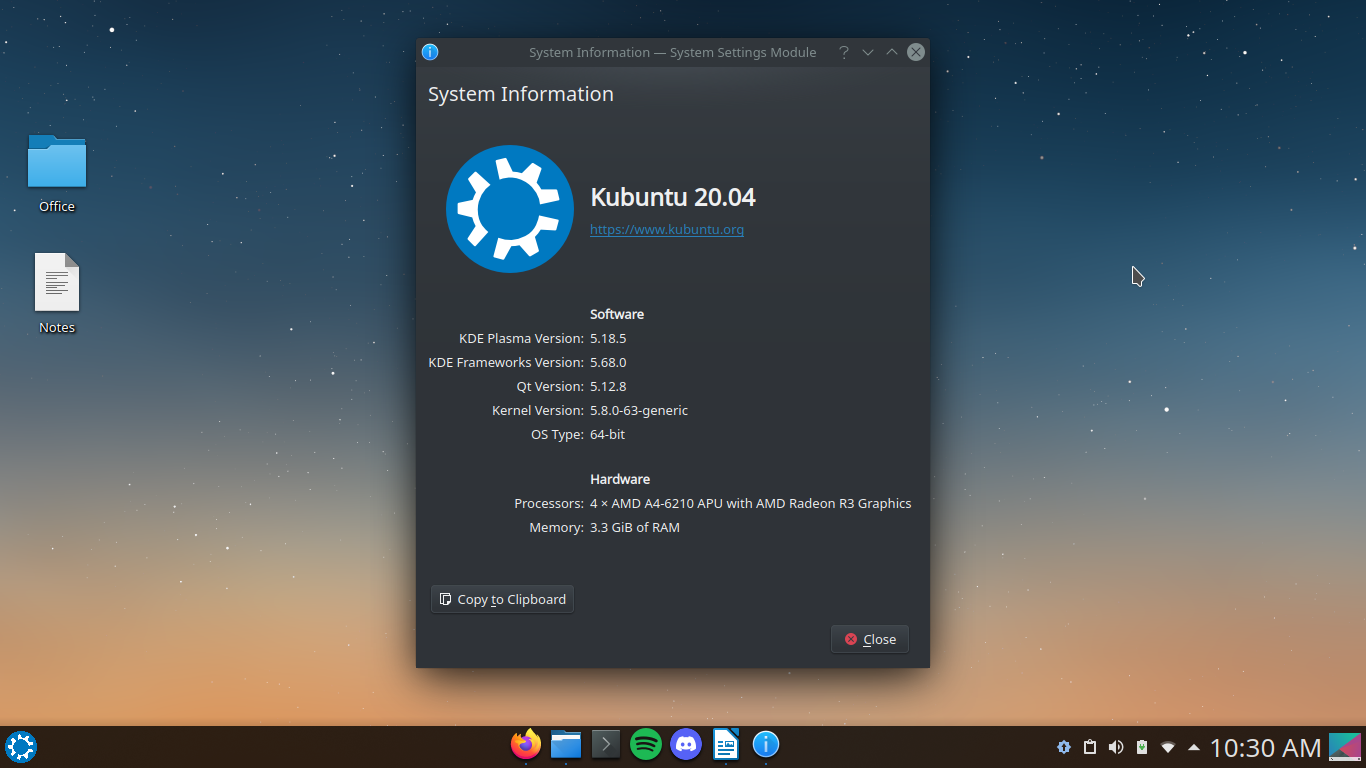The height and width of the screenshot is (768, 1366).
Task: Select the Notes file on desktop
Action: (57, 294)
